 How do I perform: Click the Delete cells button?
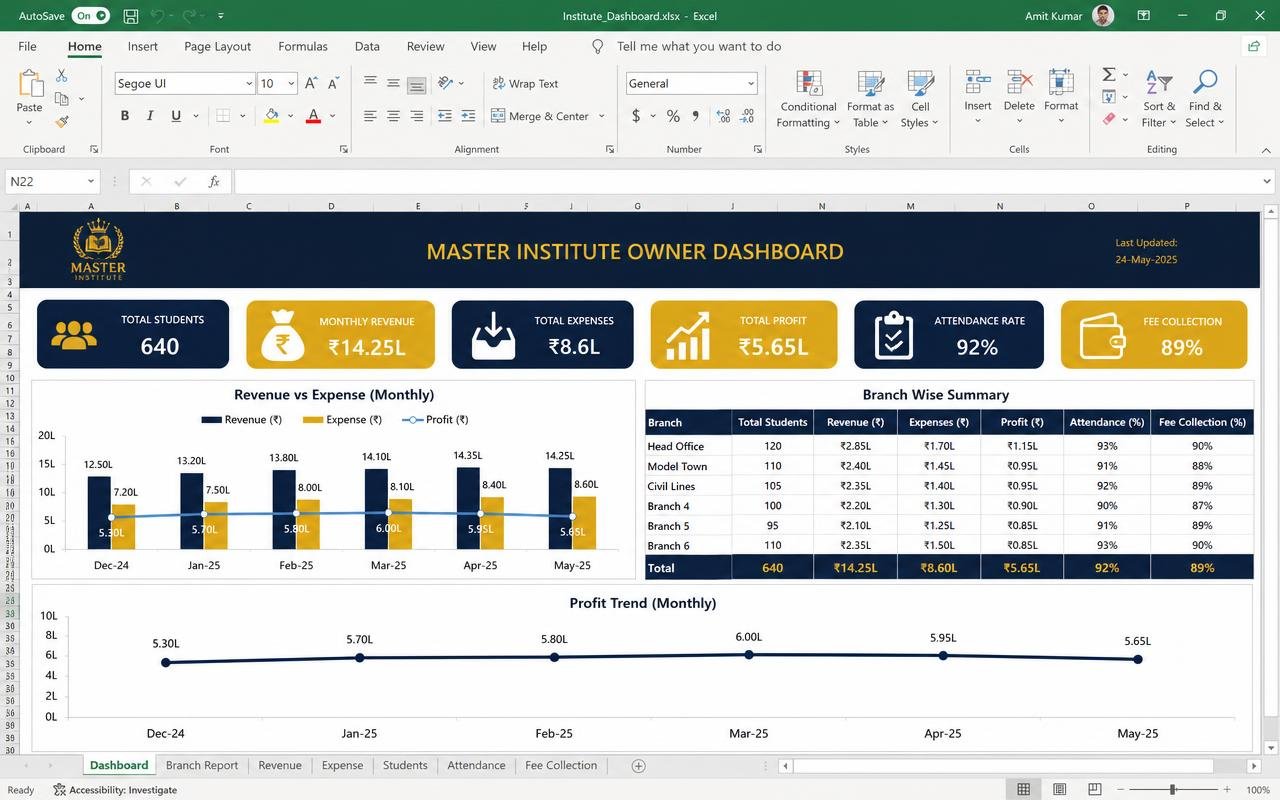(1019, 97)
